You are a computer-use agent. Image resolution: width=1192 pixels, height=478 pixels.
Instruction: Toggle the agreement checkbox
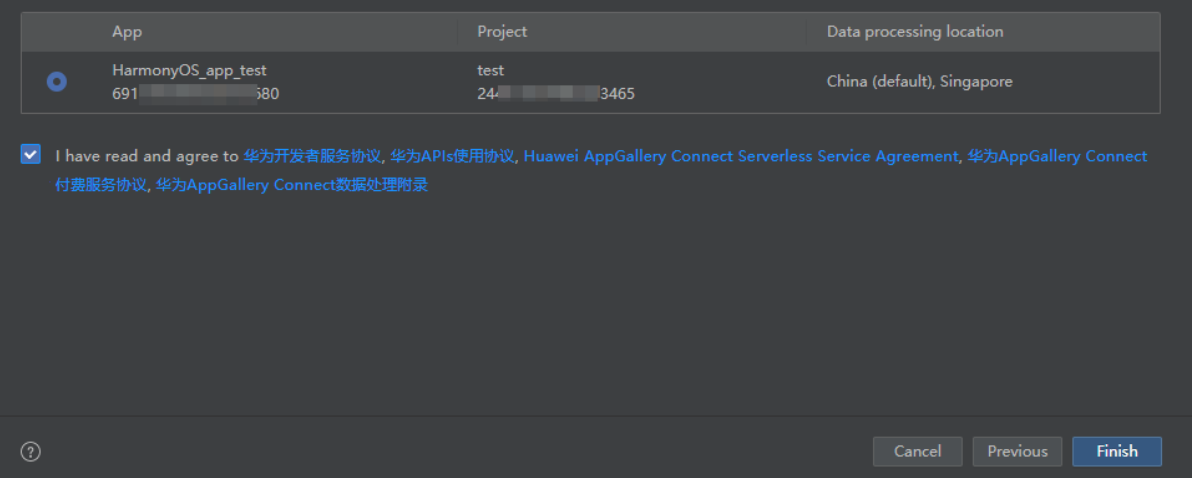30,155
